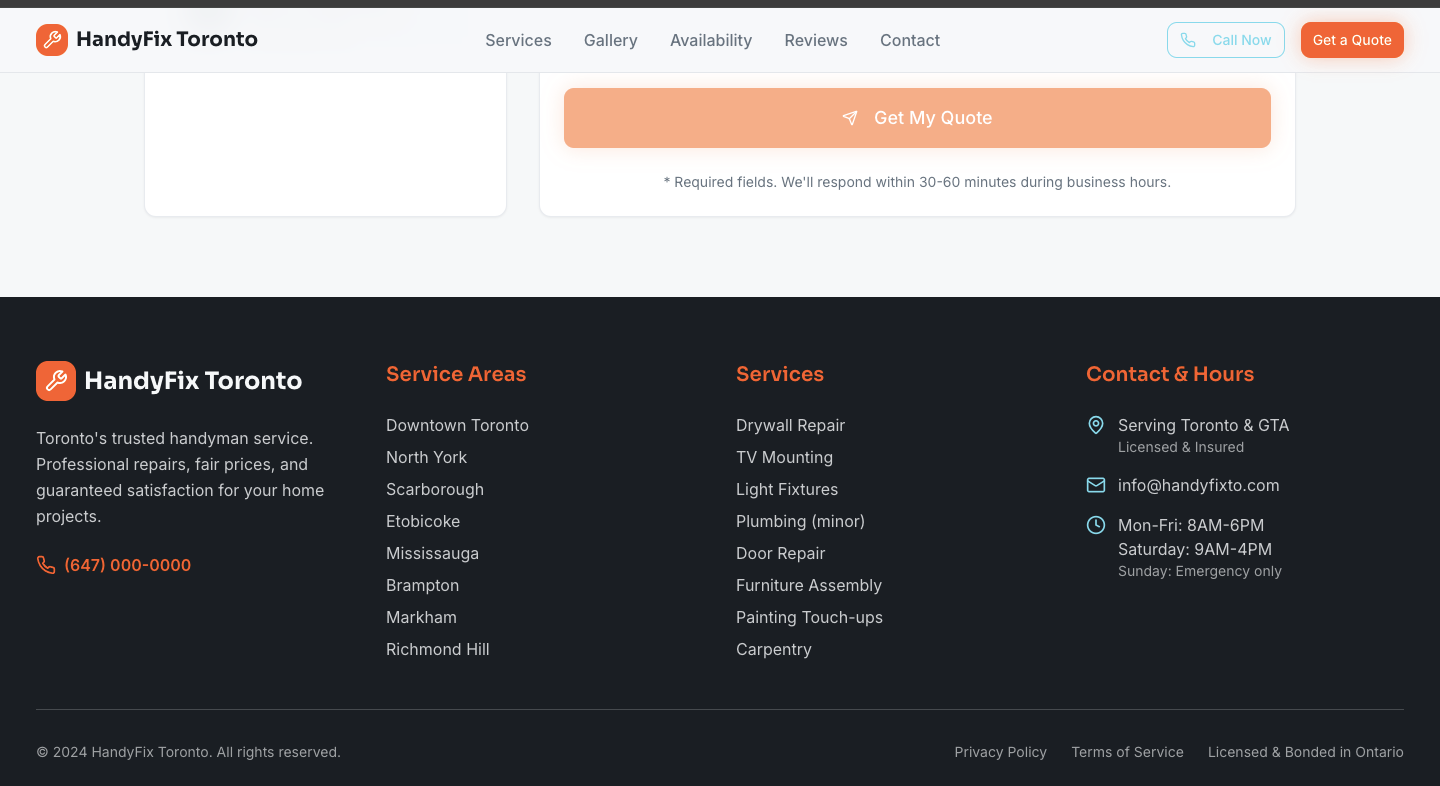Screen dimensions: 1440x786
Task: Open the Services nav menu item
Action: 518,40
